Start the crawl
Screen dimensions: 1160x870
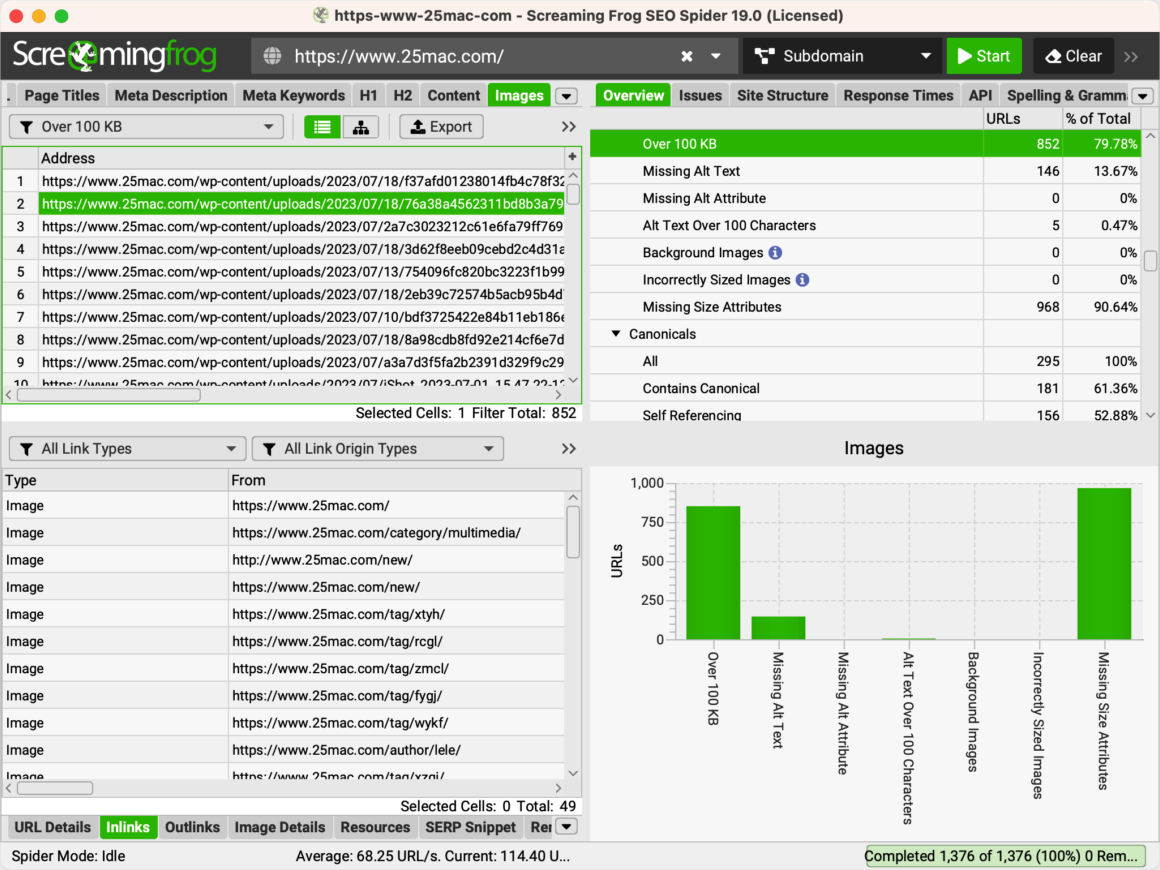pos(983,56)
